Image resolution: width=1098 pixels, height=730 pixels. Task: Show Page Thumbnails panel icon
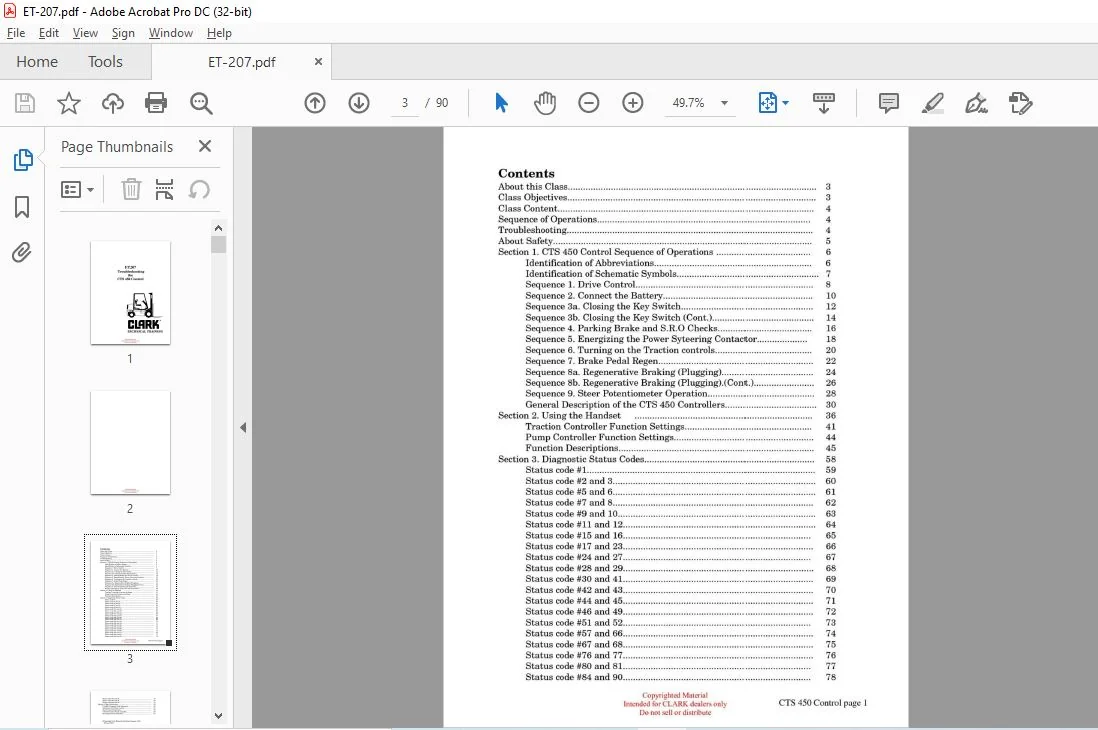click(x=23, y=160)
